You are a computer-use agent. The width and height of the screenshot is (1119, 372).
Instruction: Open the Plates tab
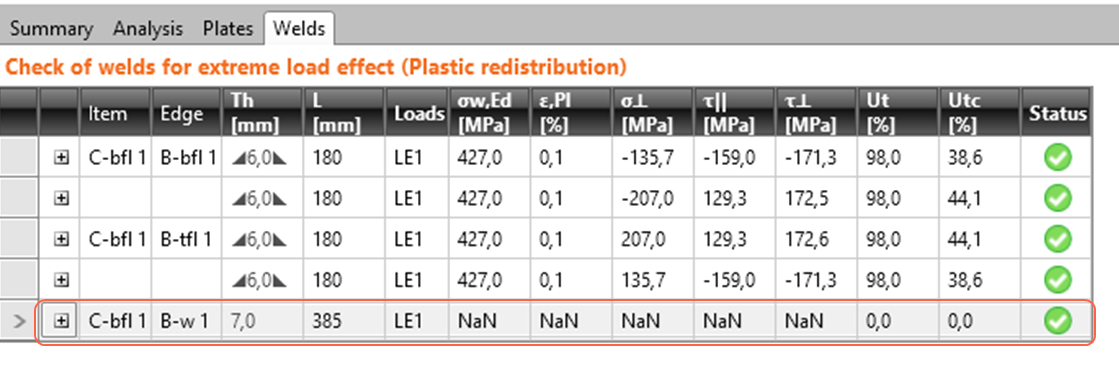pyautogui.click(x=228, y=29)
